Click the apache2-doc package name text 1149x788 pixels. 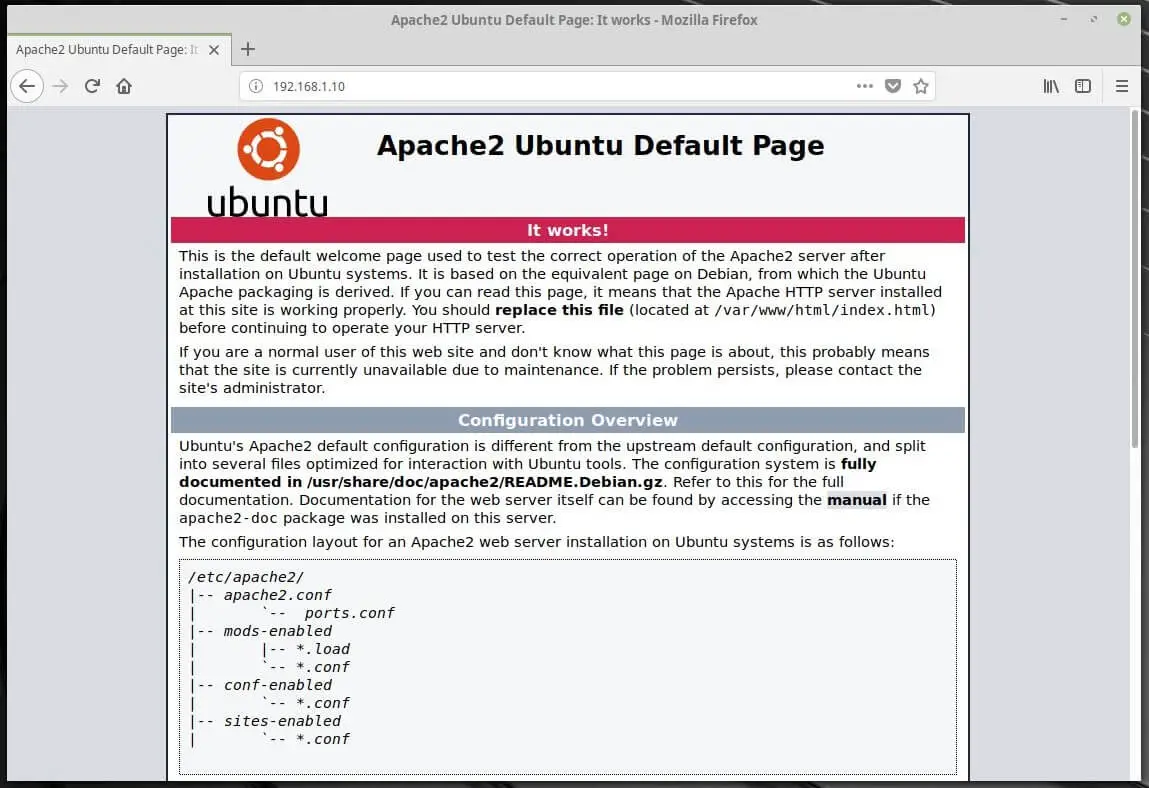point(229,518)
